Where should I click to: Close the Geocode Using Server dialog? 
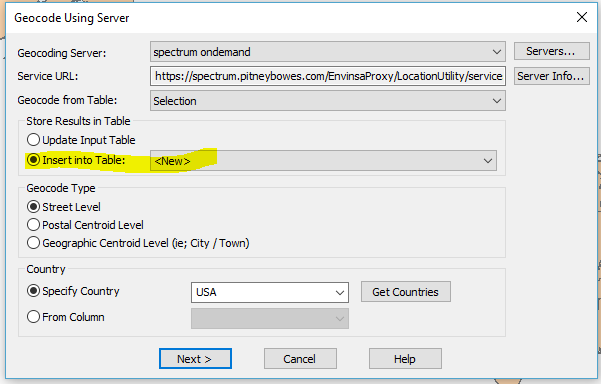[x=582, y=17]
